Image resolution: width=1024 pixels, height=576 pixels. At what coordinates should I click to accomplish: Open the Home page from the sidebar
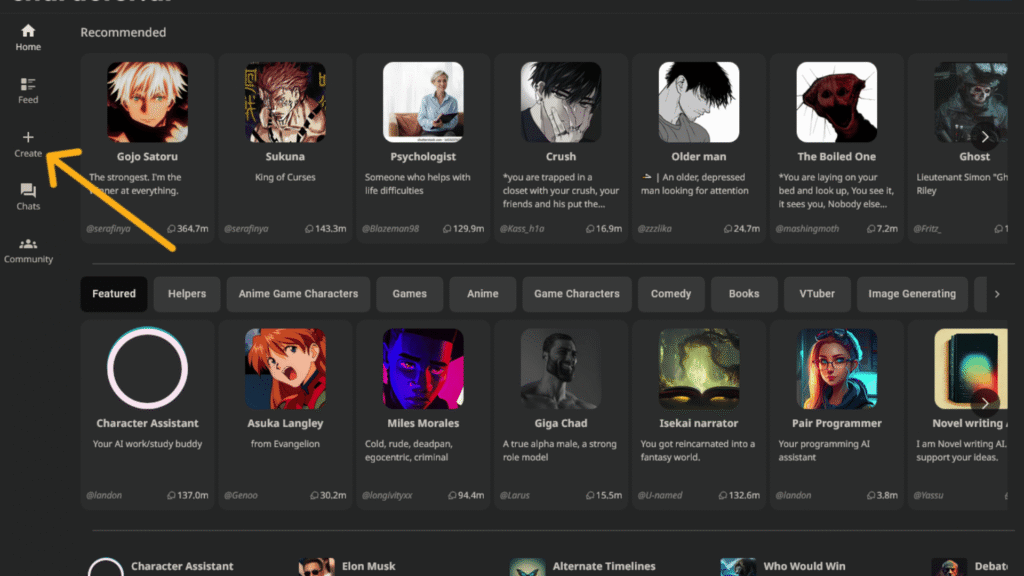pyautogui.click(x=28, y=37)
